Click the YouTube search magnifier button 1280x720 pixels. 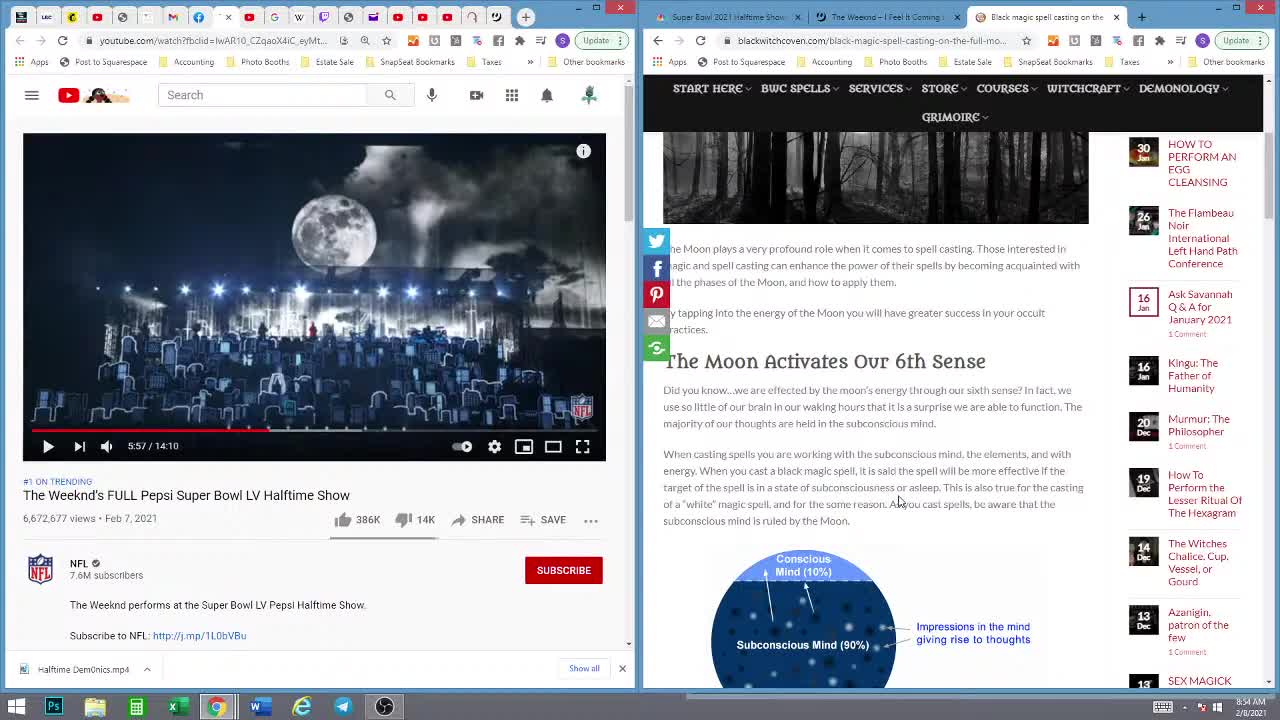point(390,95)
